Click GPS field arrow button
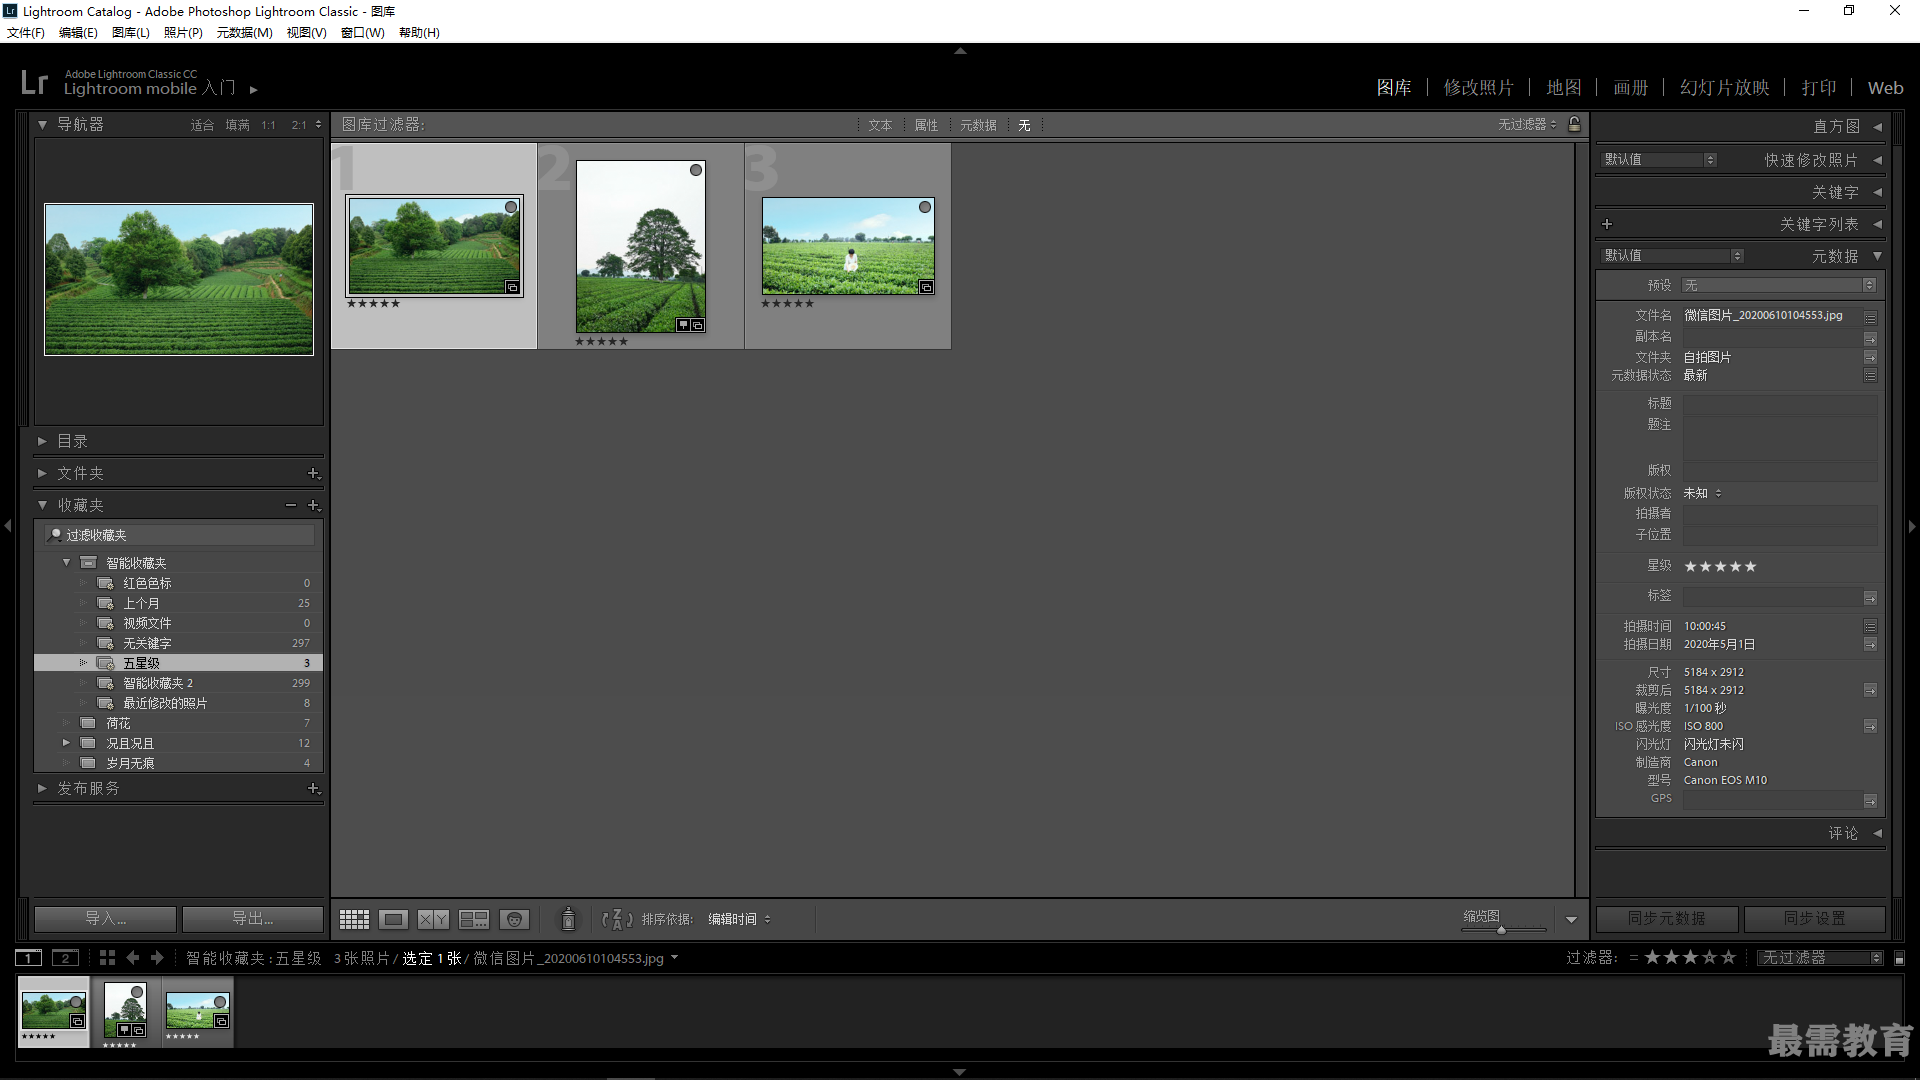Image resolution: width=1920 pixels, height=1080 pixels. click(x=1870, y=801)
